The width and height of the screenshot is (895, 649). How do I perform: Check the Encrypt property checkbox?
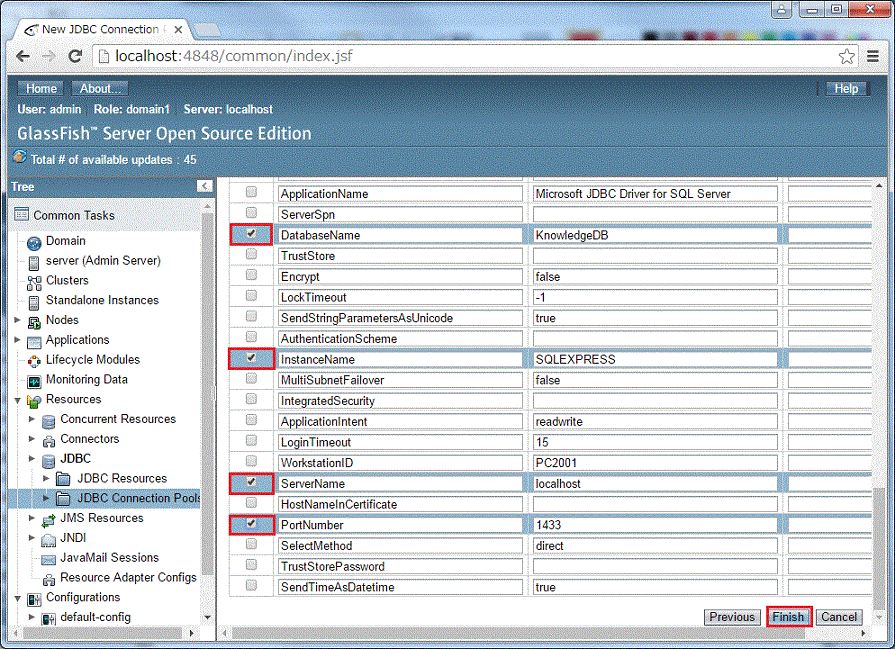[x=251, y=275]
